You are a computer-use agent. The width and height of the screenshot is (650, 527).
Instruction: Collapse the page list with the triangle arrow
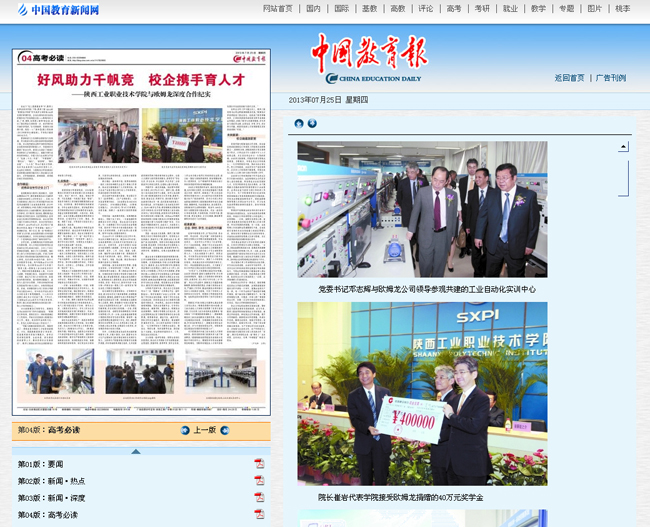coord(135,451)
